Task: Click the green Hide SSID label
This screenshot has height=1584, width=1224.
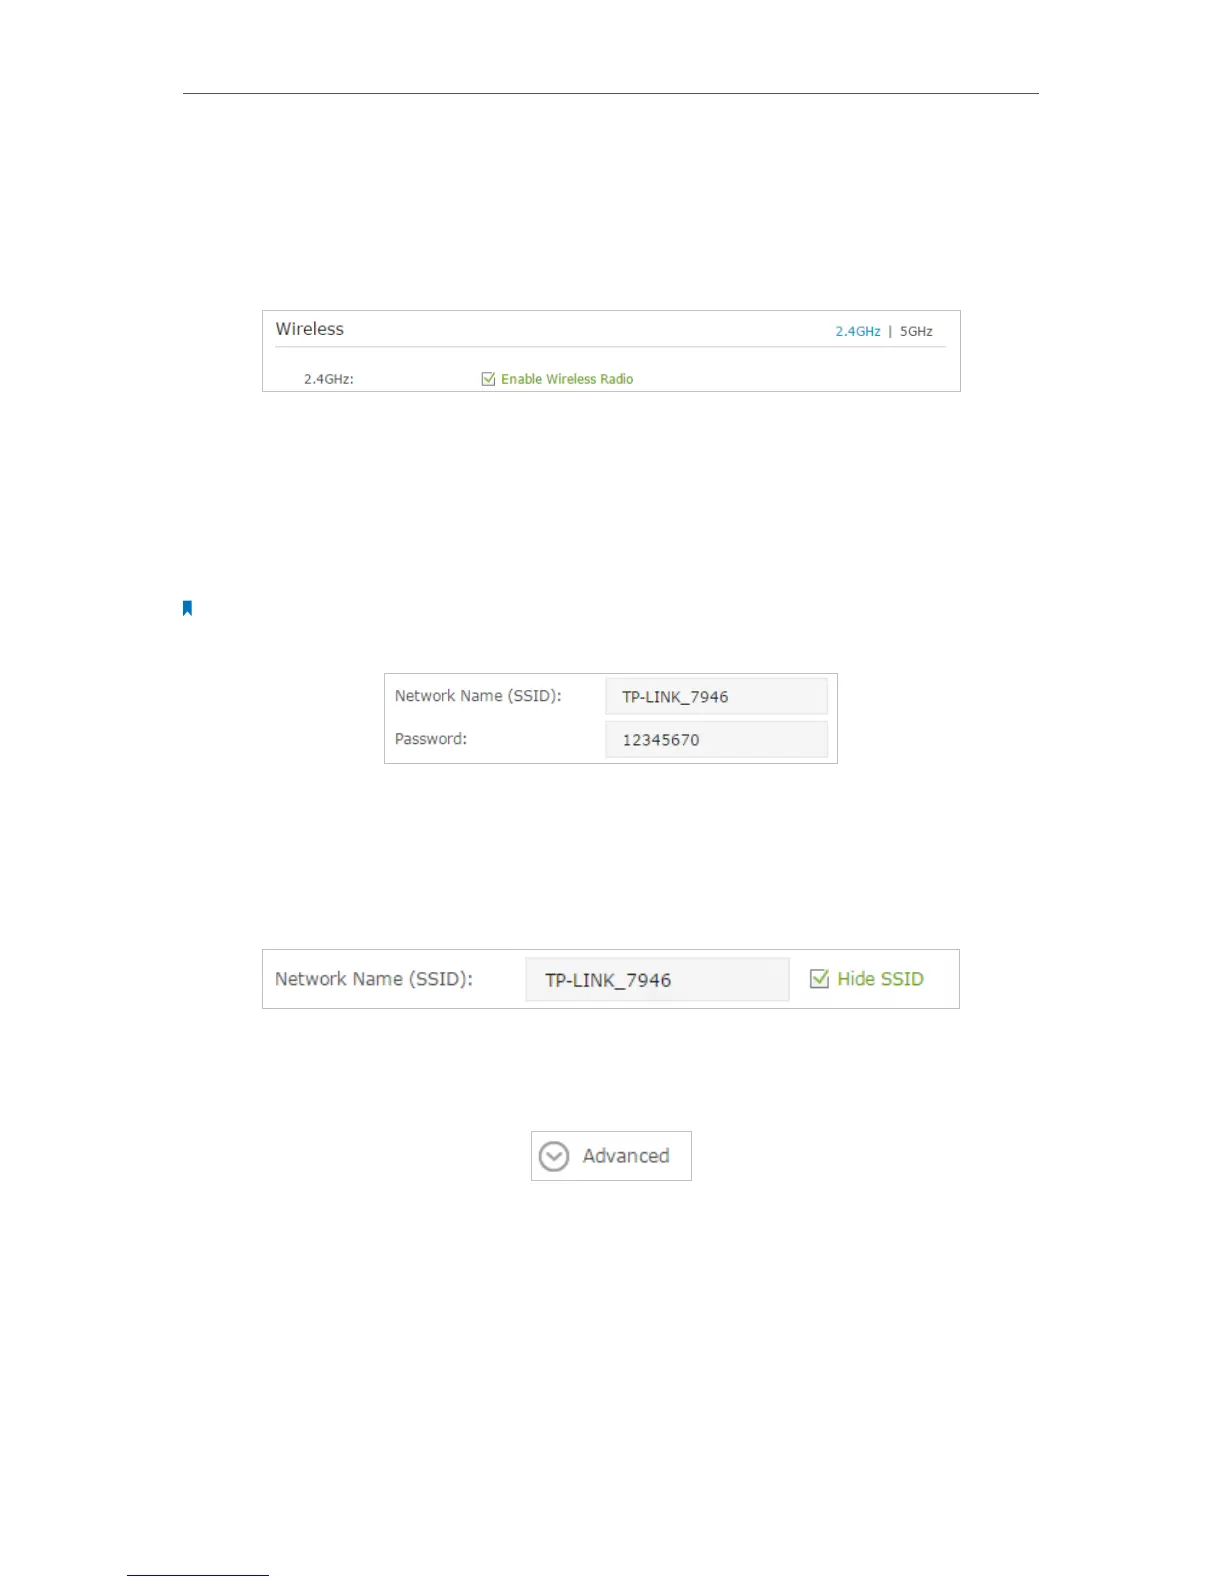Action: pyautogui.click(x=880, y=979)
